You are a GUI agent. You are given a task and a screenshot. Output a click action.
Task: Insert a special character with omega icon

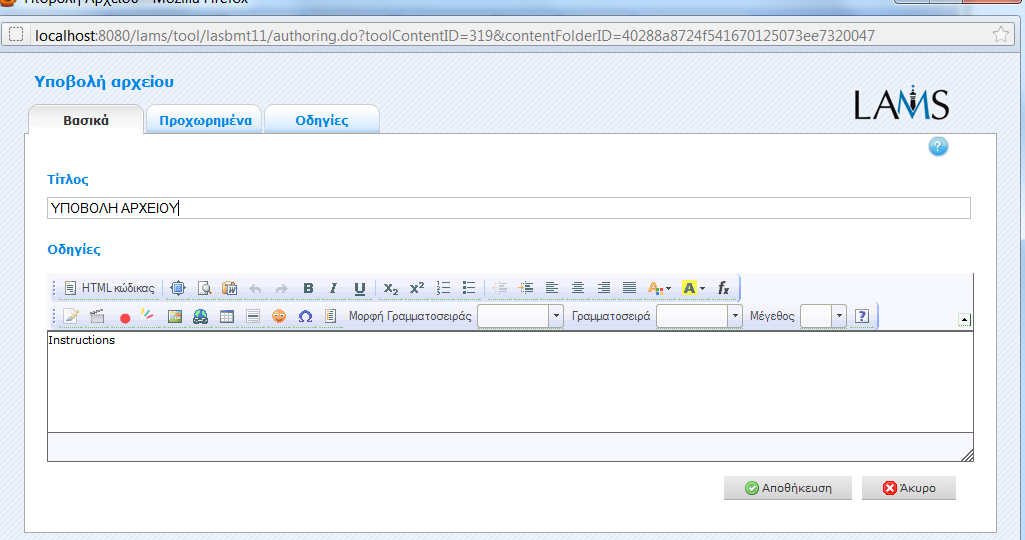coord(305,316)
